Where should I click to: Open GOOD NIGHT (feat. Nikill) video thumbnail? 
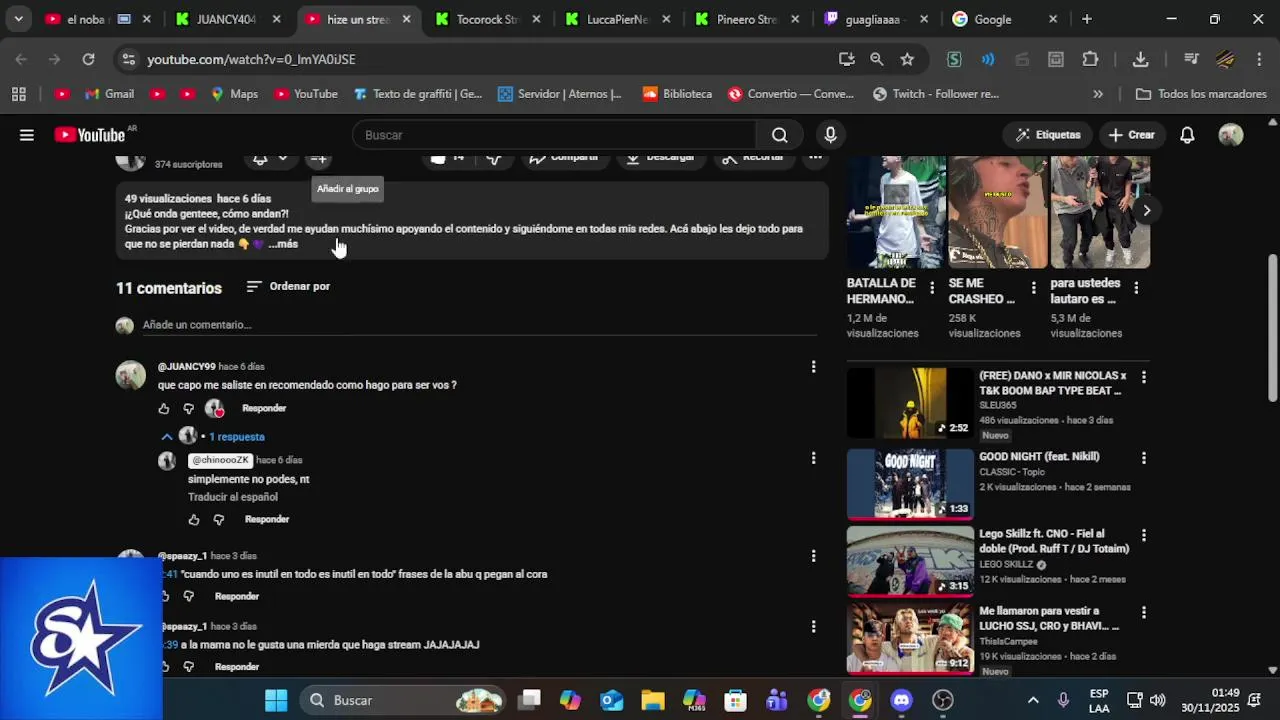tap(910, 484)
